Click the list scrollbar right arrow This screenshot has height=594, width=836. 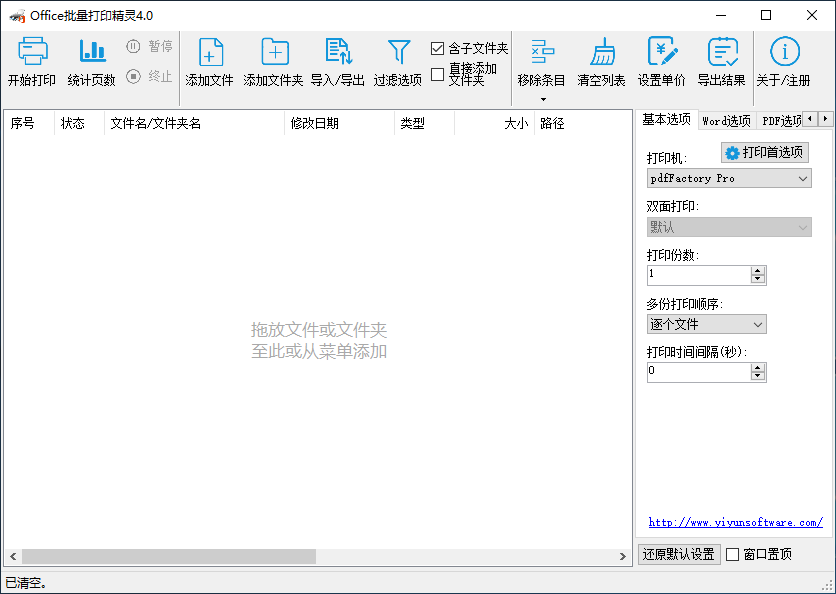pyautogui.click(x=623, y=556)
